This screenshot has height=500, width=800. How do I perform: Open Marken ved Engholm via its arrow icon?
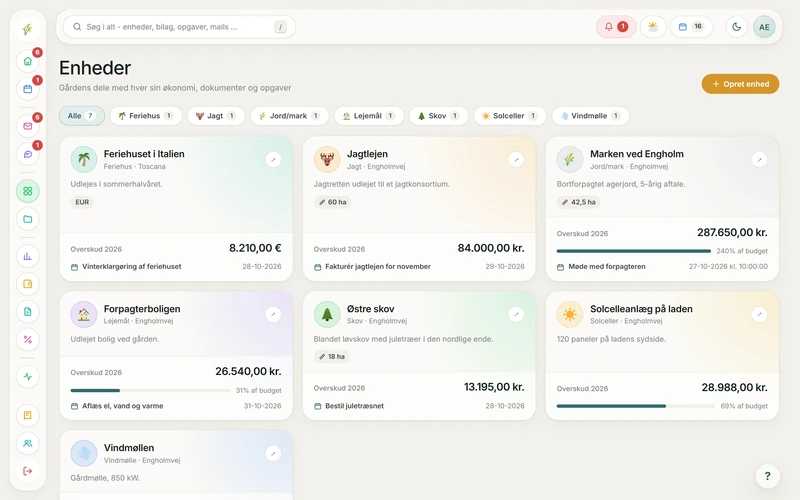759,160
